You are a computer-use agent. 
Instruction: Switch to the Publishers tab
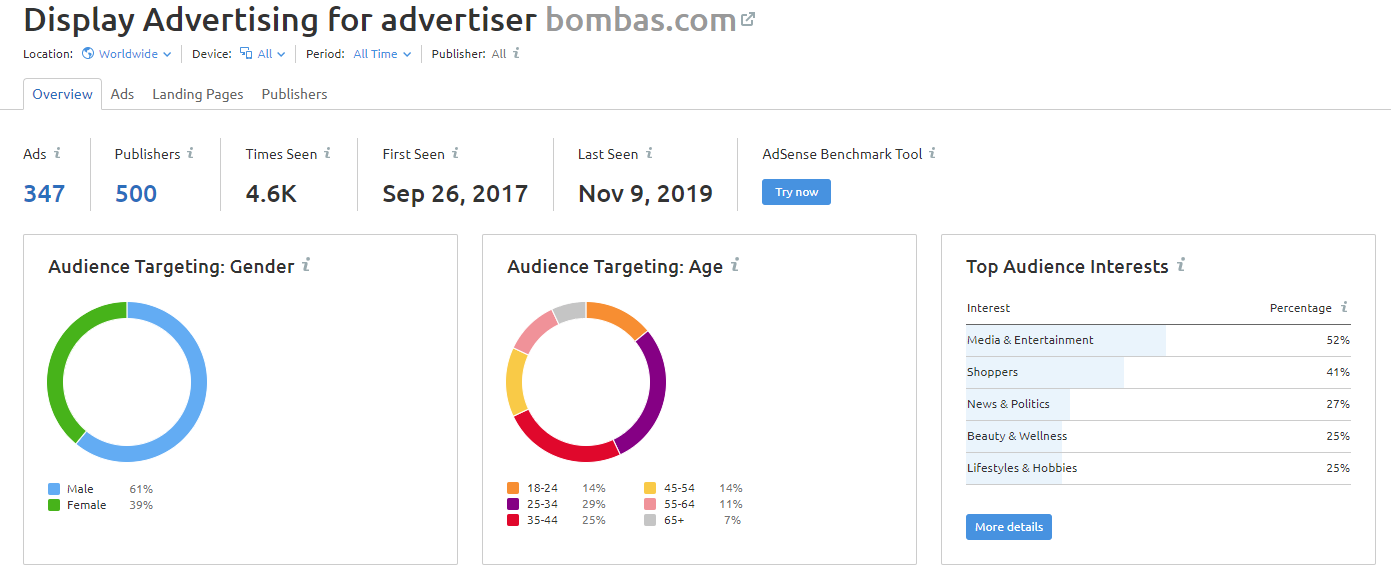(294, 94)
